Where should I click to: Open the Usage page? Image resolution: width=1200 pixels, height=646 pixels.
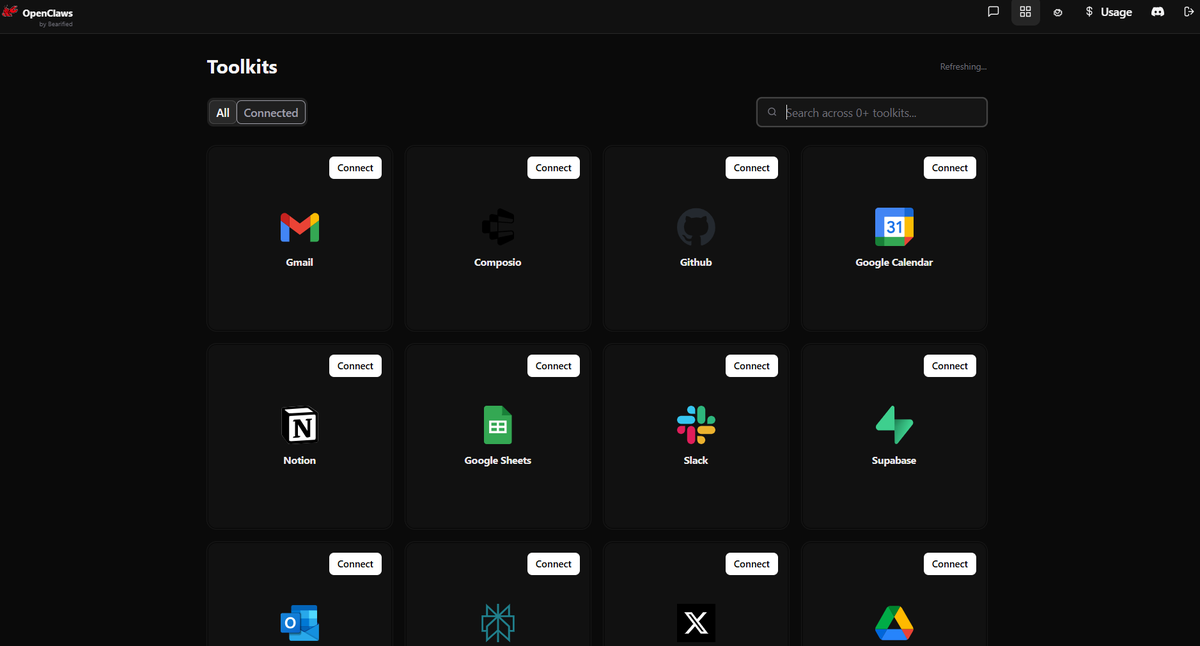(x=1109, y=12)
